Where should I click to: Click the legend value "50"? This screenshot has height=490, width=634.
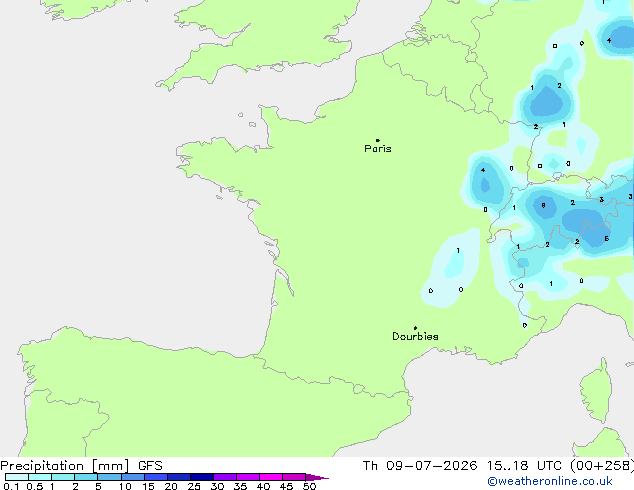(x=309, y=486)
